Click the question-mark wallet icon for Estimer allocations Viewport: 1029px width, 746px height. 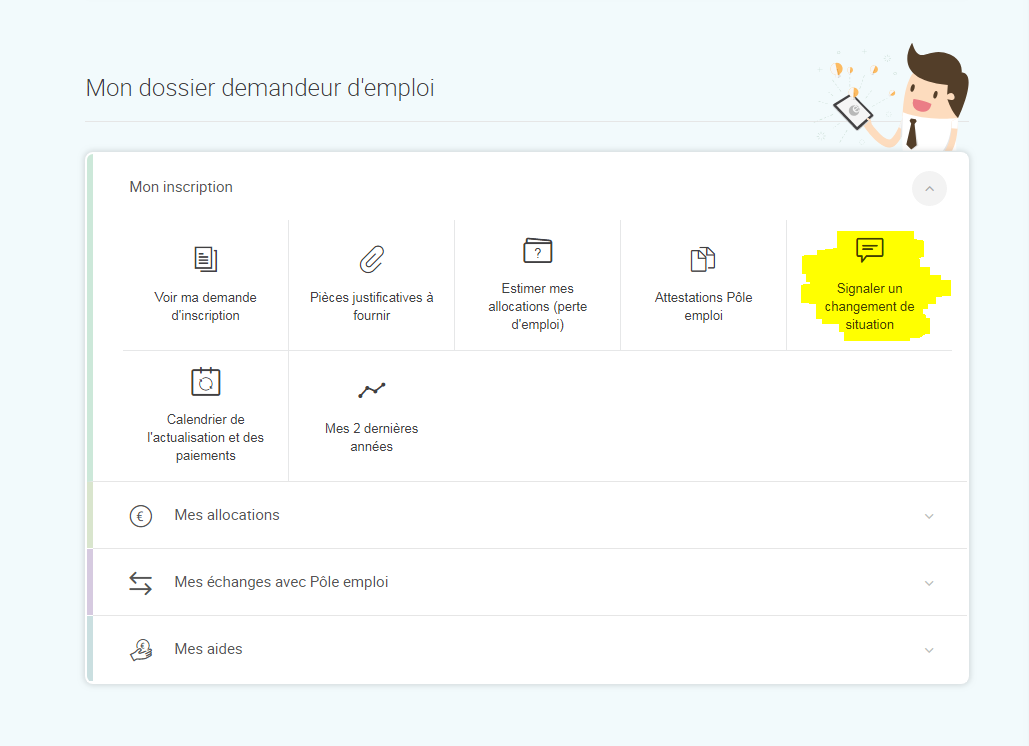click(x=537, y=250)
